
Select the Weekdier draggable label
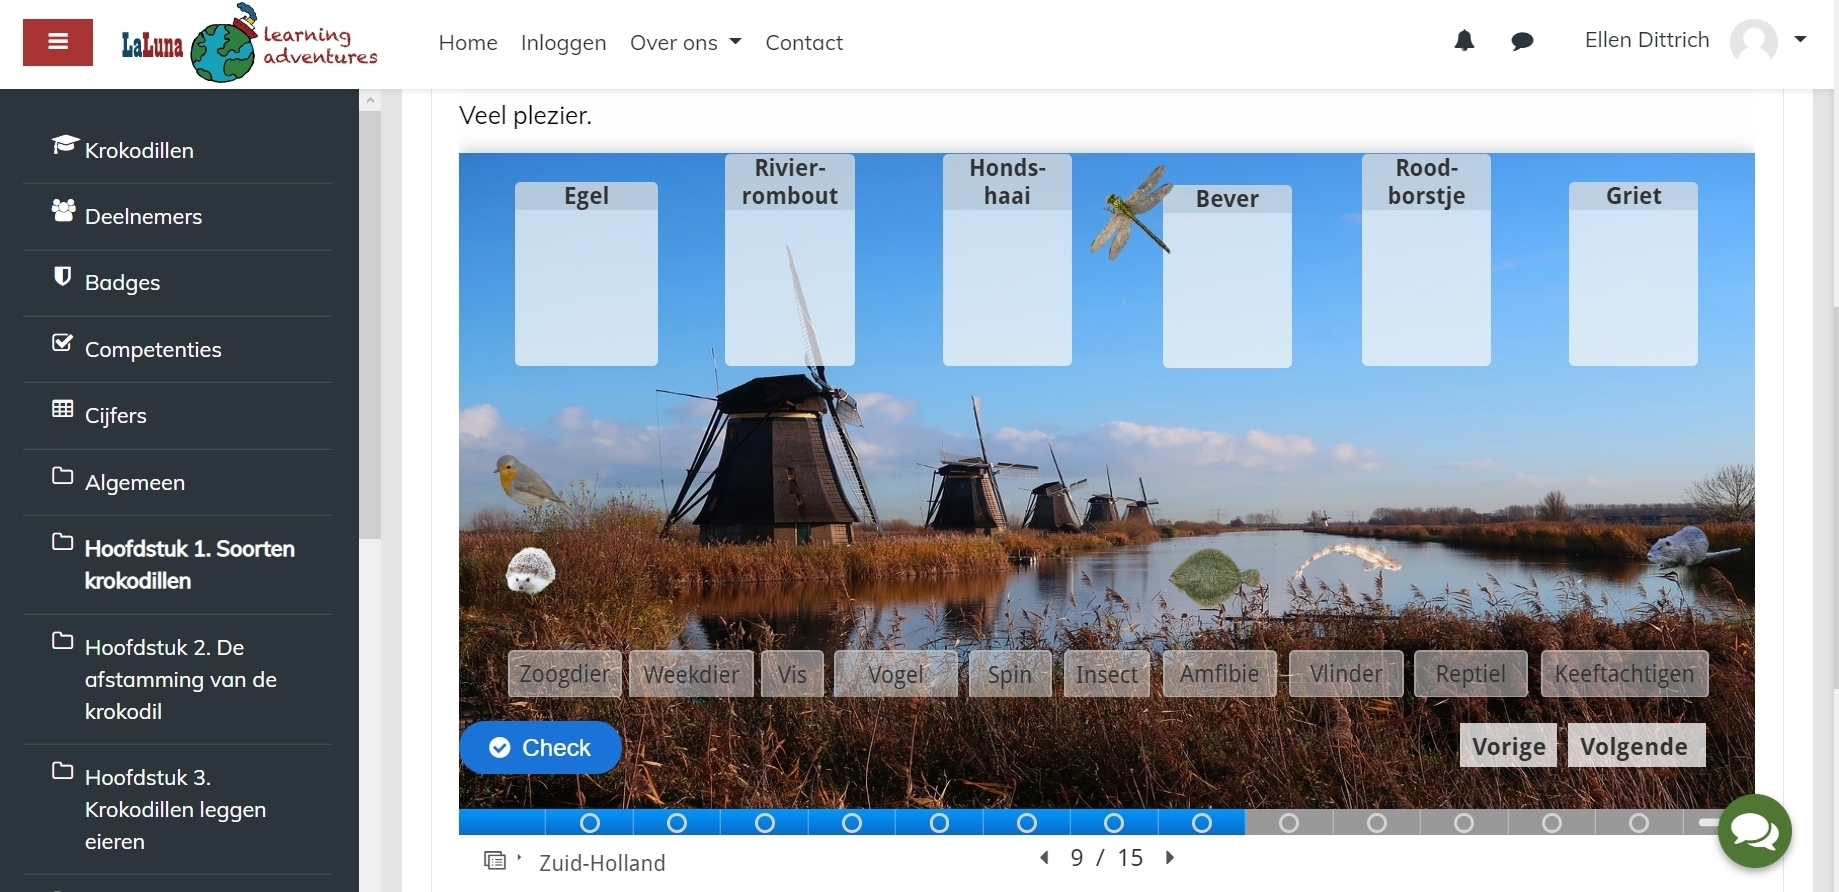click(691, 674)
